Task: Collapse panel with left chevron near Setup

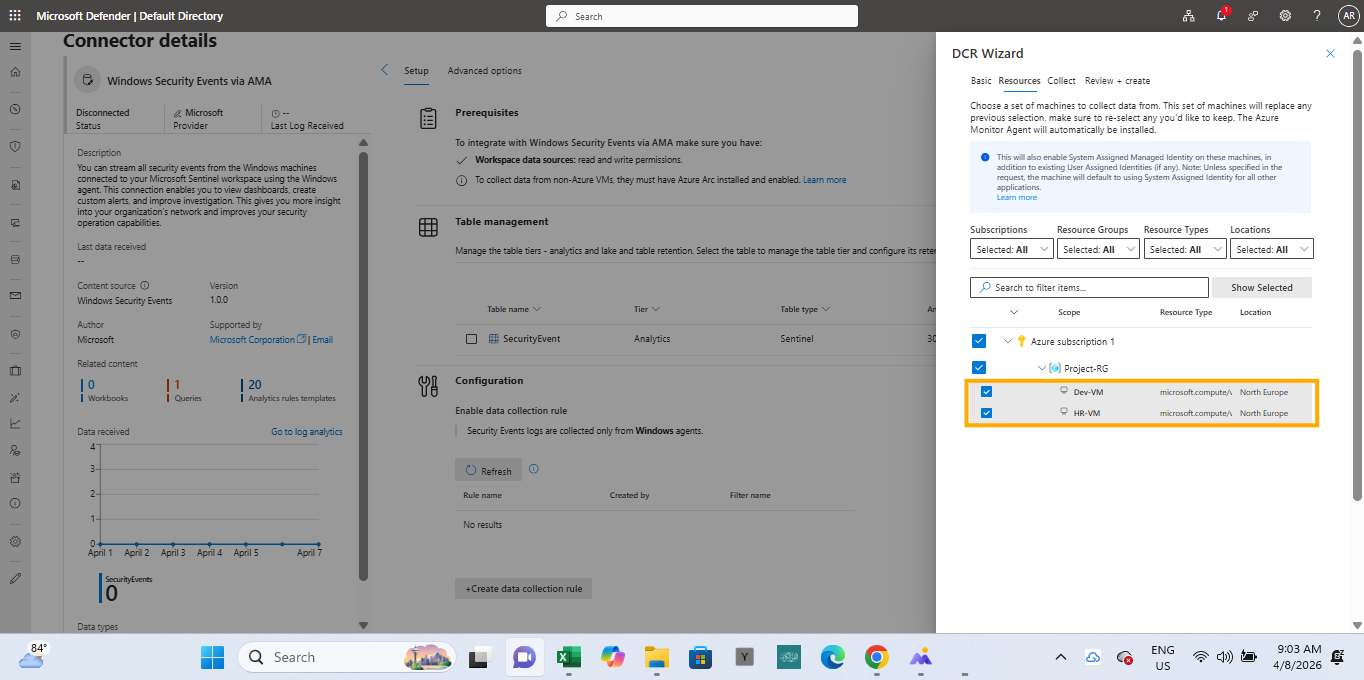Action: click(x=384, y=70)
